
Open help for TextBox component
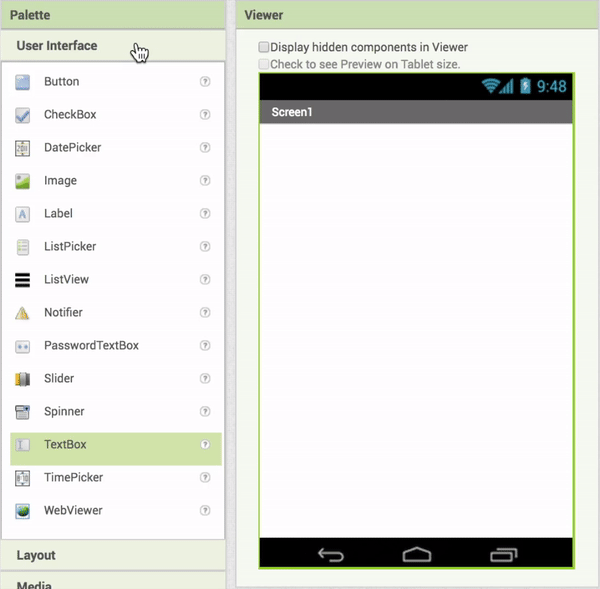[x=205, y=444]
